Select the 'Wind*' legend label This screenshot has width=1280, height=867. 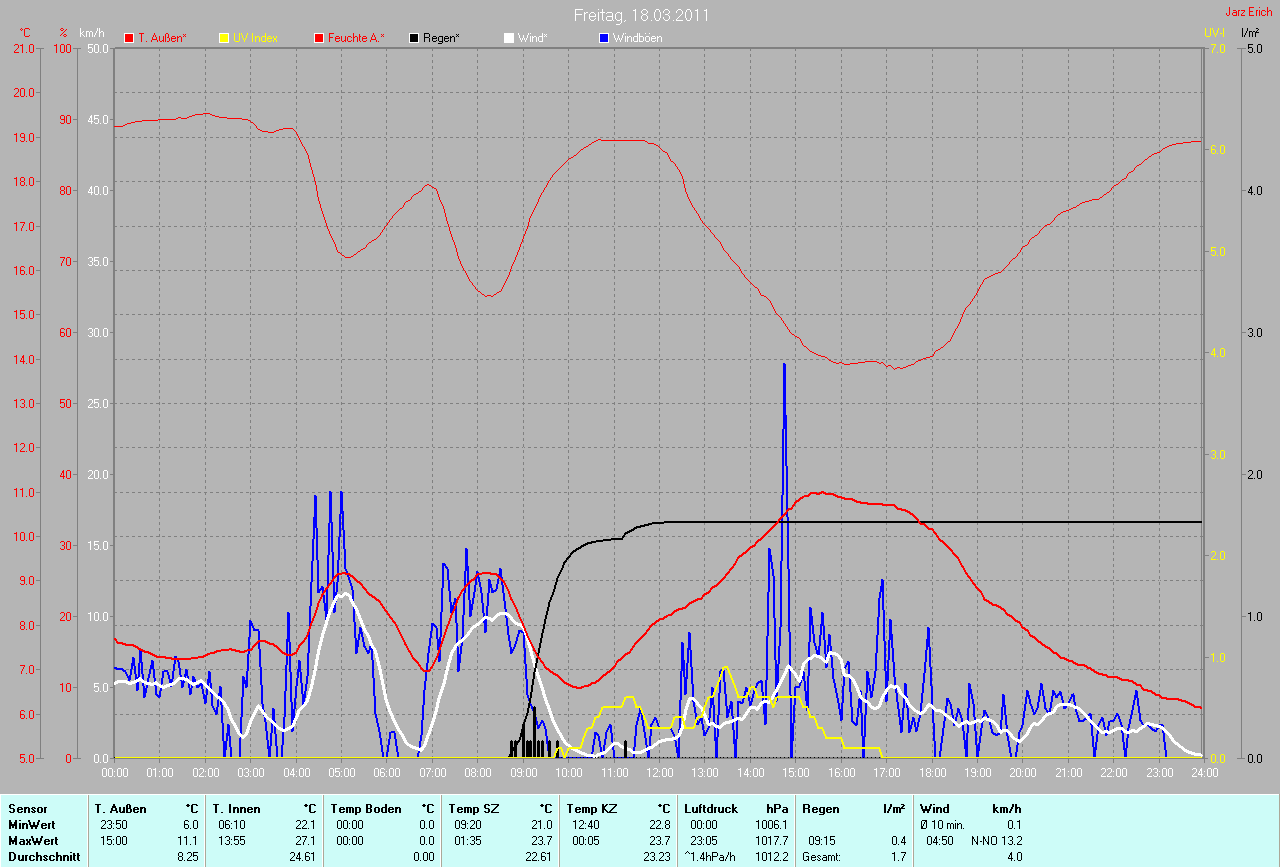532,38
